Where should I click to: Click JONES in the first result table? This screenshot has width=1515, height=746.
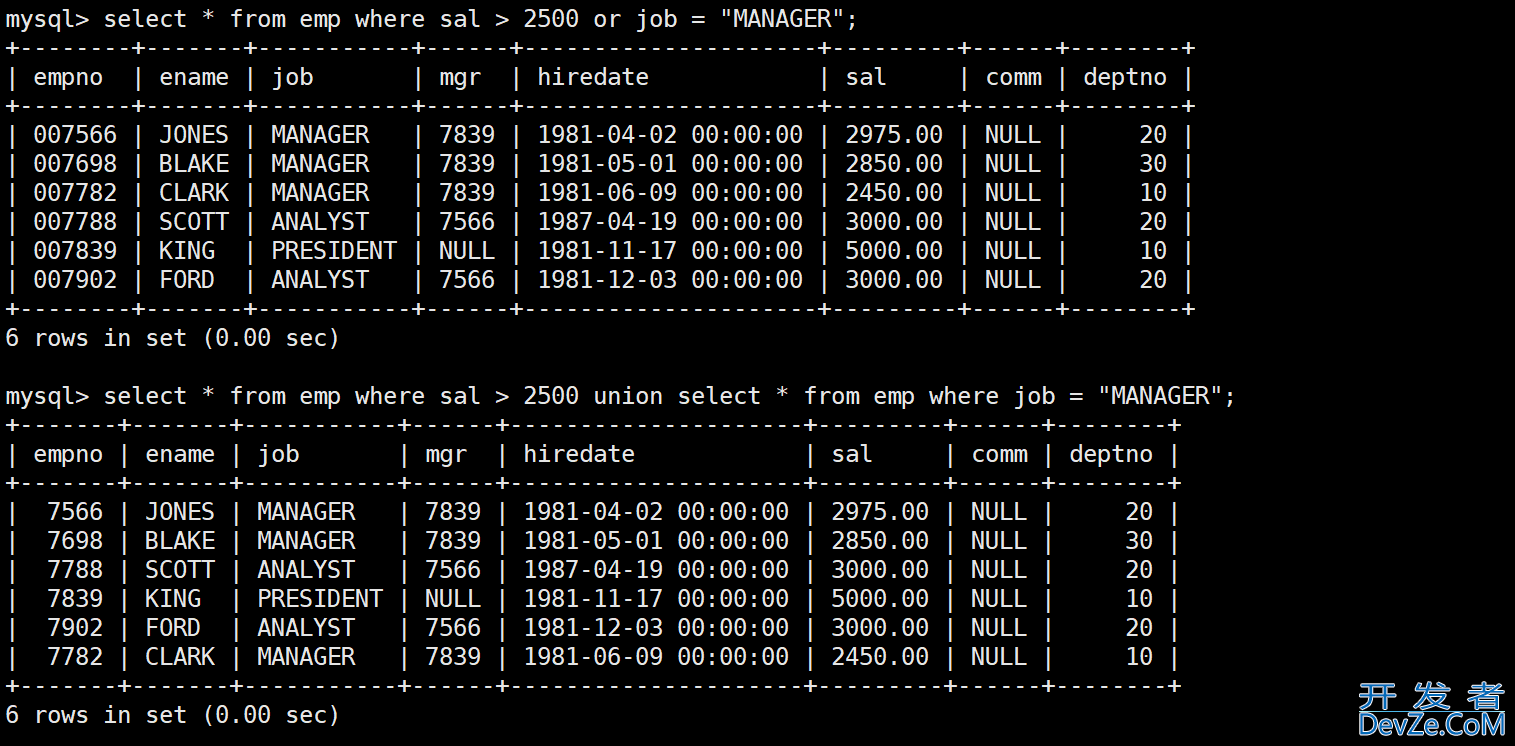(x=194, y=135)
